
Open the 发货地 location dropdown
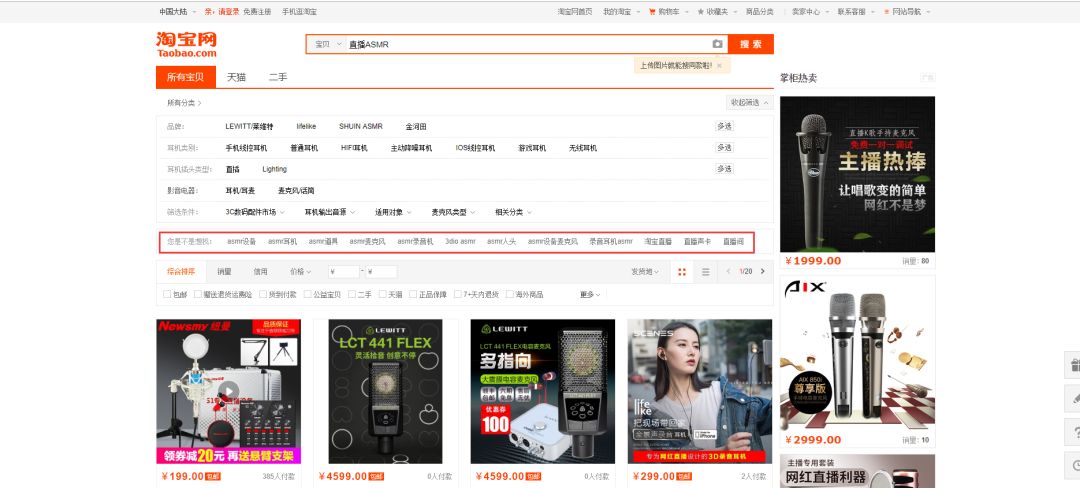pos(645,272)
